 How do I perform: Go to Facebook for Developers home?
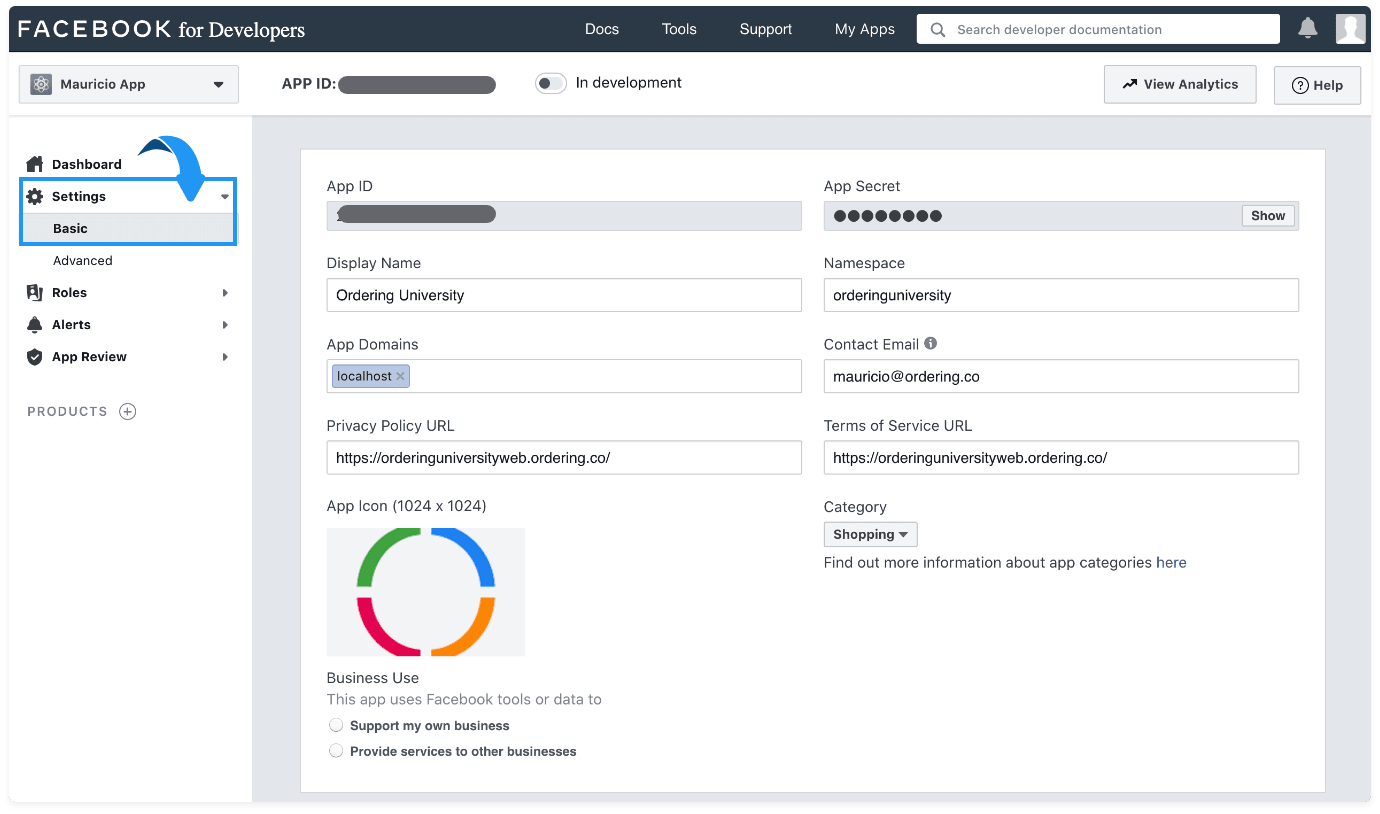[162, 29]
